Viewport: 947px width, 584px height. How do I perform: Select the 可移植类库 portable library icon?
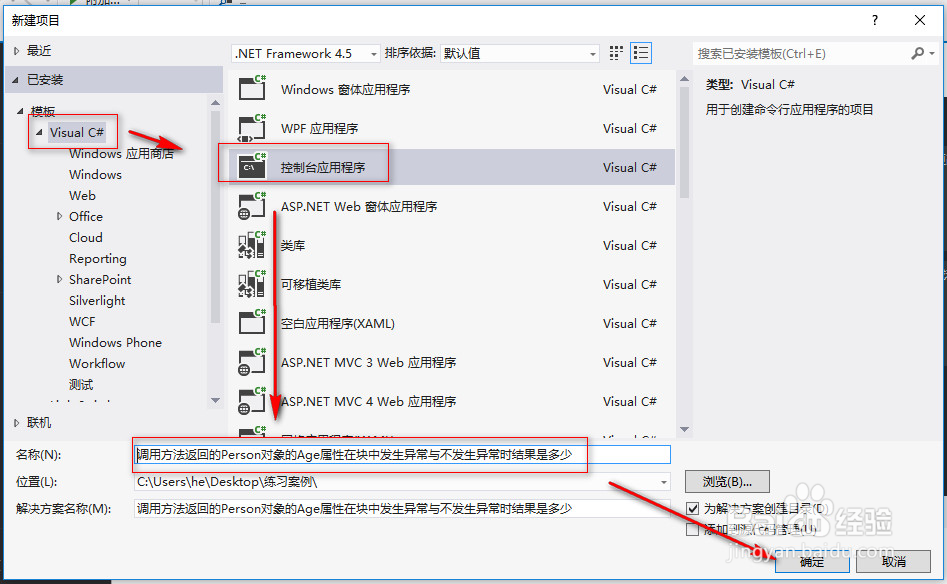click(x=252, y=284)
